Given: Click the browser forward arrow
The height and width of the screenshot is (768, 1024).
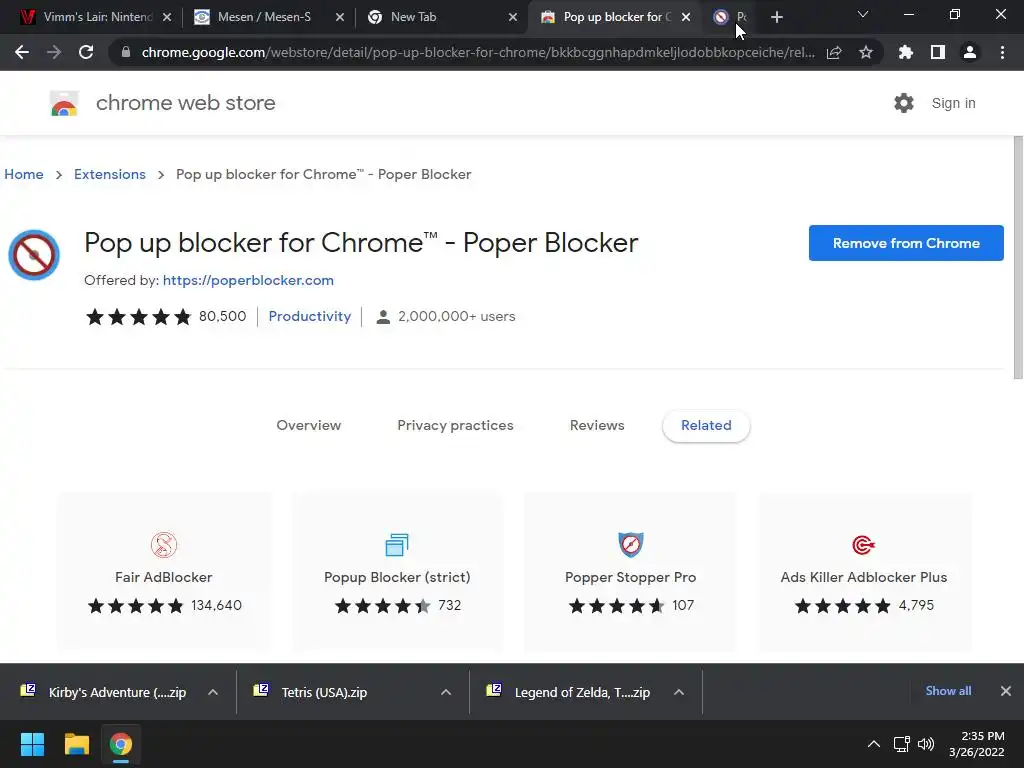Looking at the screenshot, I should point(54,52).
